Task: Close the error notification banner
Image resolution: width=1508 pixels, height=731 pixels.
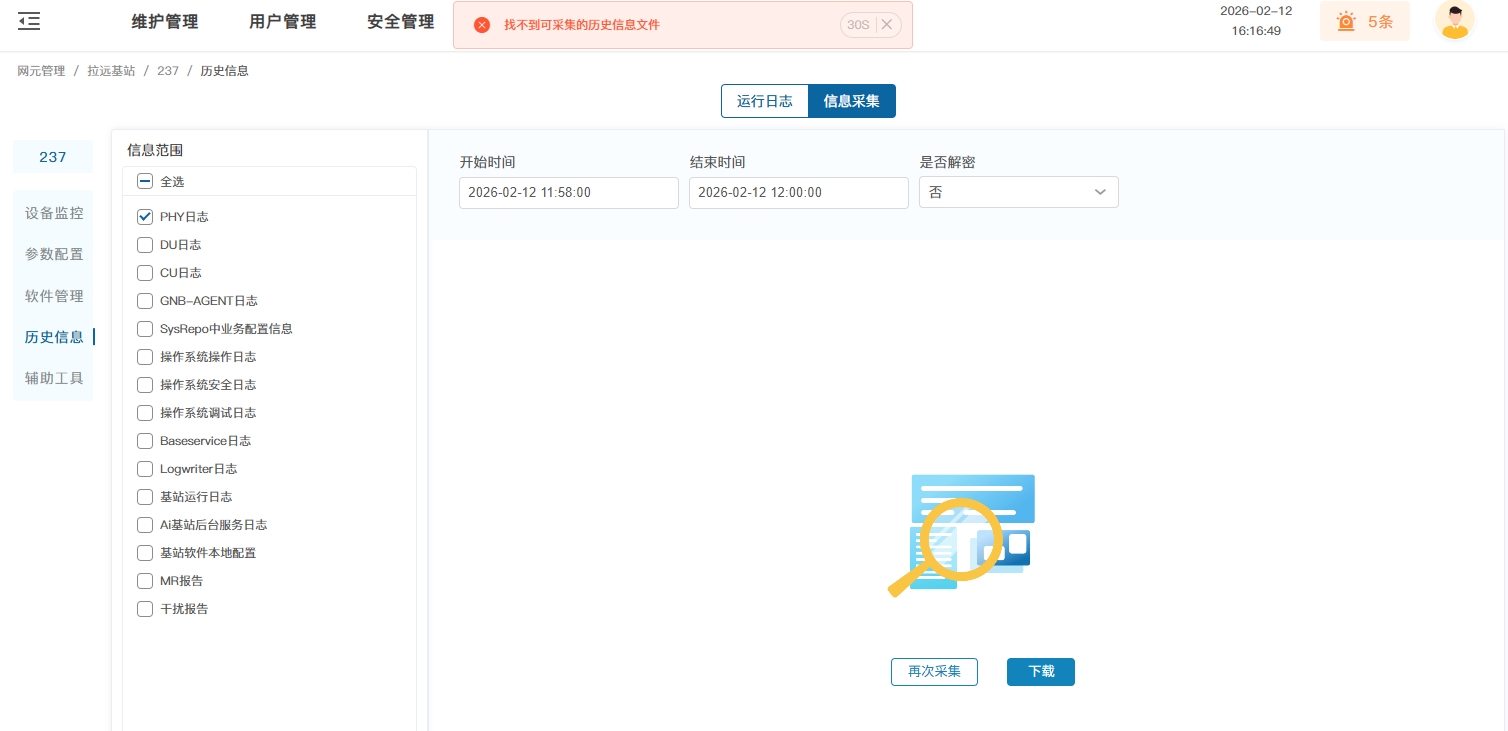Action: point(887,25)
